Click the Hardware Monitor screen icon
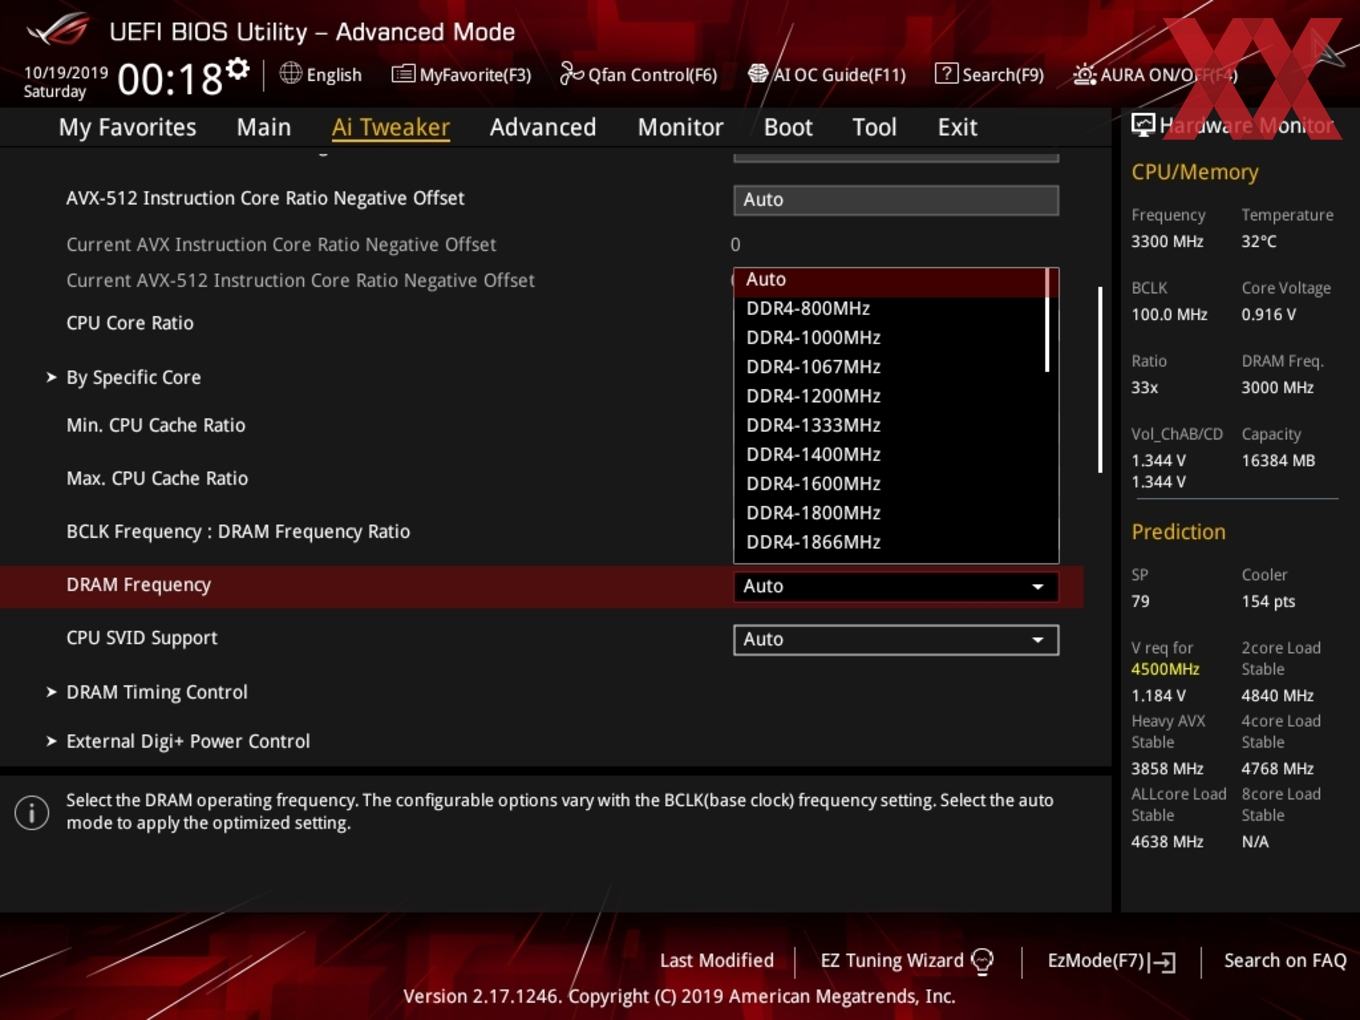The image size is (1360, 1020). (x=1143, y=125)
